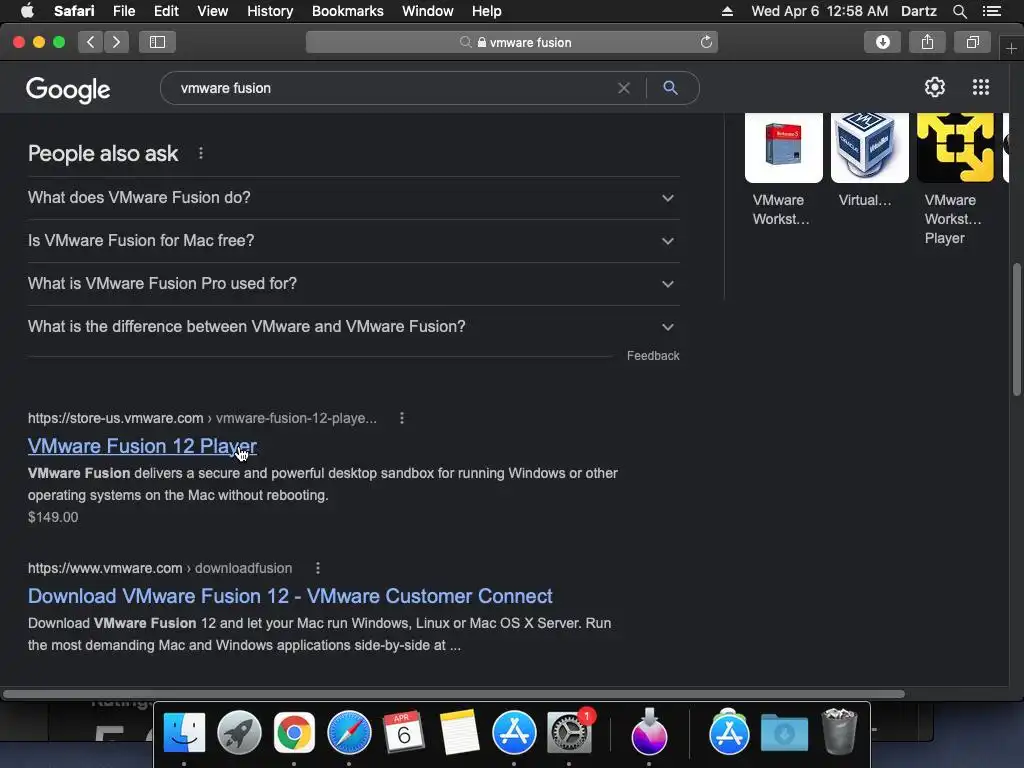This screenshot has height=768, width=1024.
Task: Open the Trash in the Dock
Action: coord(839,732)
